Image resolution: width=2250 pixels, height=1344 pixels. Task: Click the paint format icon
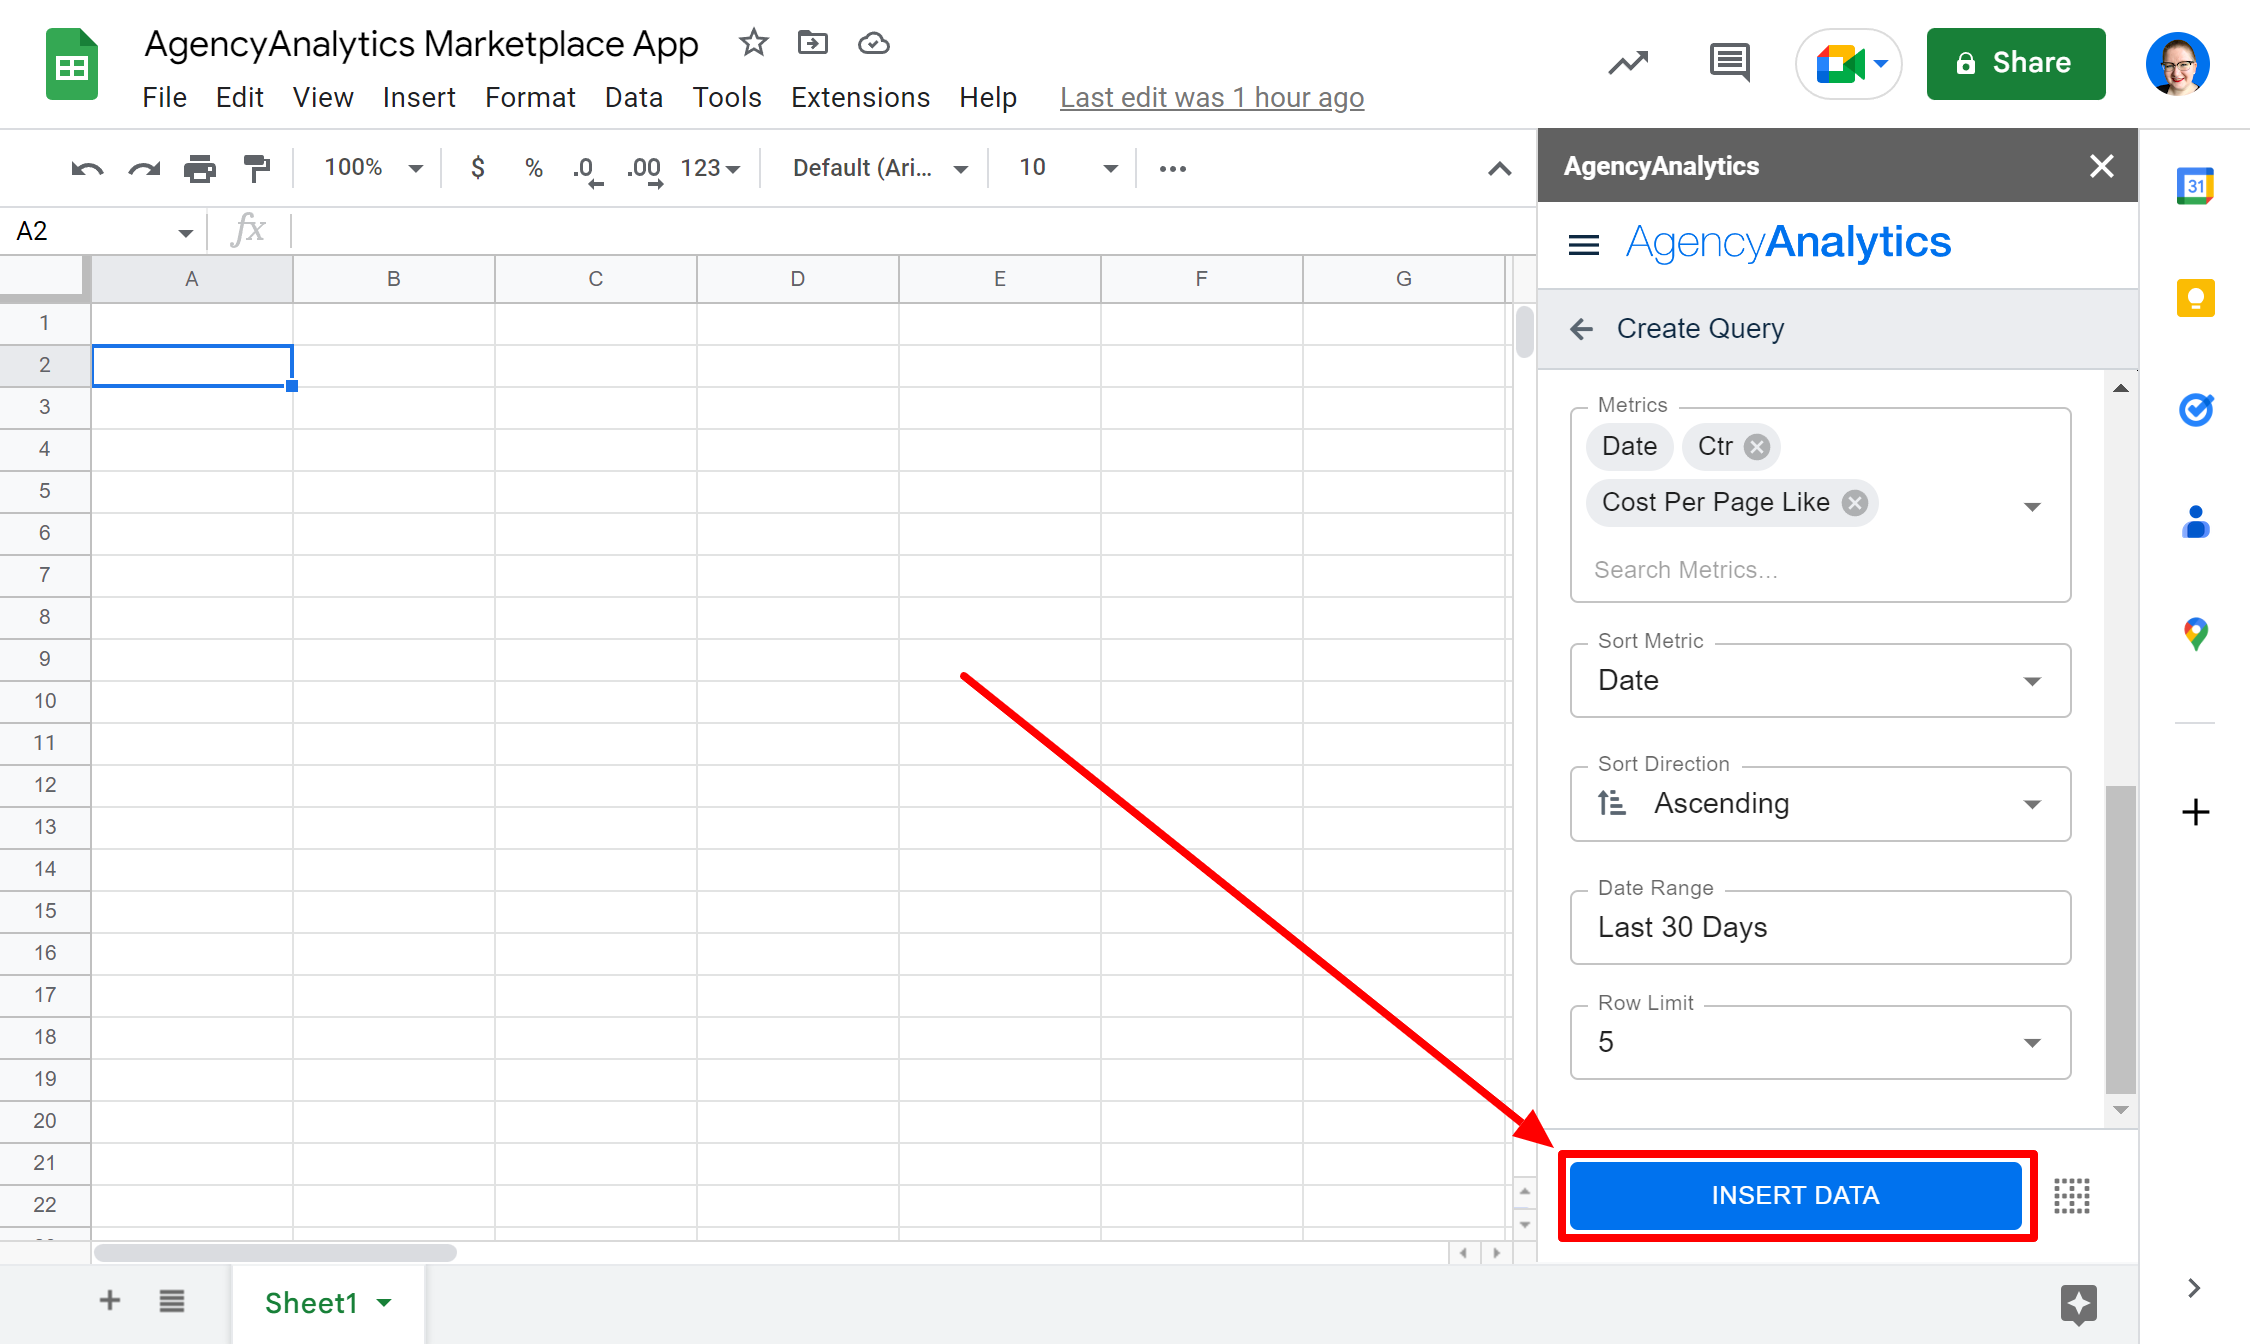point(257,168)
